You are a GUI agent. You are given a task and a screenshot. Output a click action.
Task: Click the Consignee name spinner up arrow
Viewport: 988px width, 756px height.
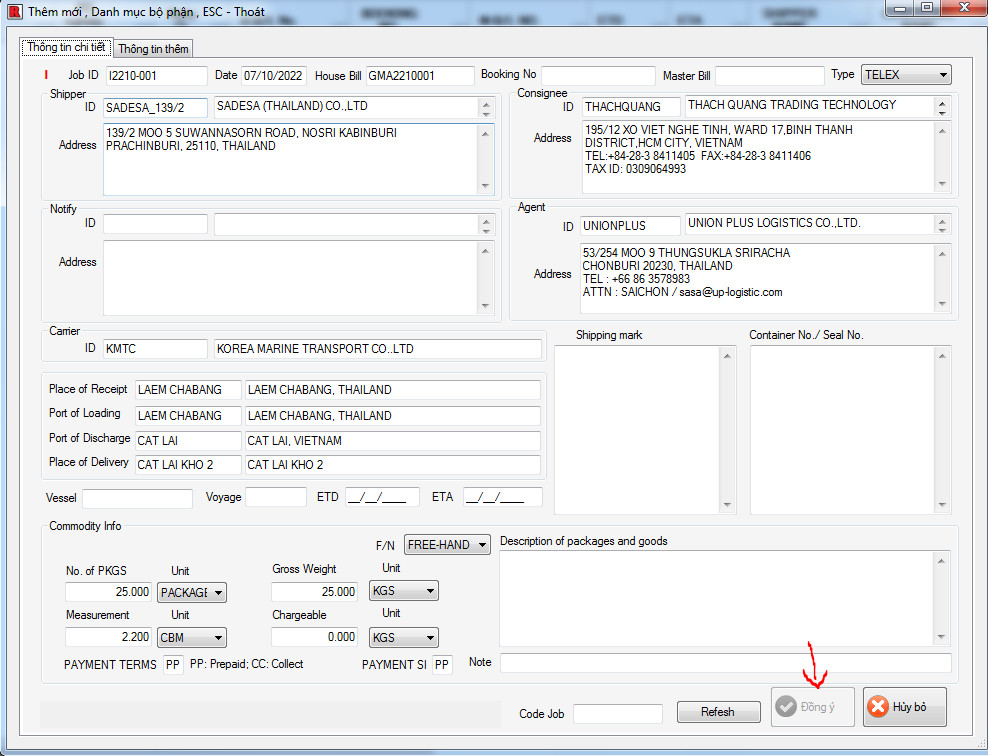942,102
